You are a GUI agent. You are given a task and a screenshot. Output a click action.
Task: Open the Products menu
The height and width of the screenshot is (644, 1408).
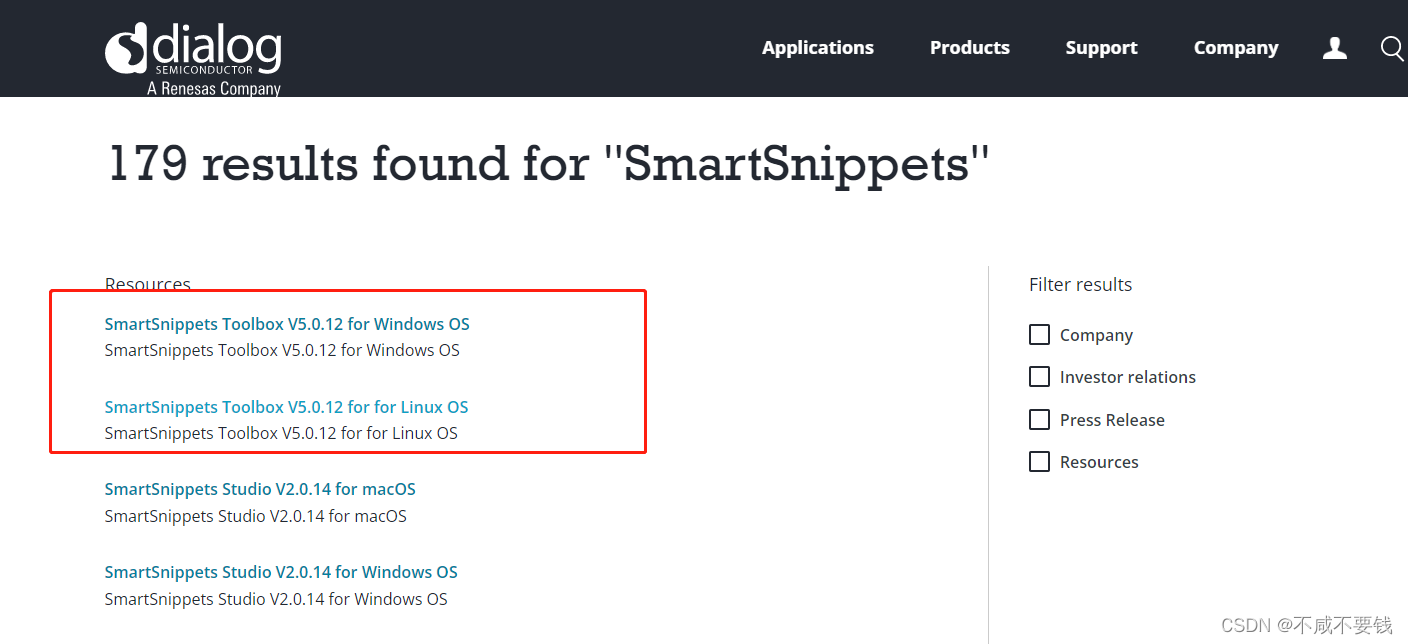coord(969,48)
